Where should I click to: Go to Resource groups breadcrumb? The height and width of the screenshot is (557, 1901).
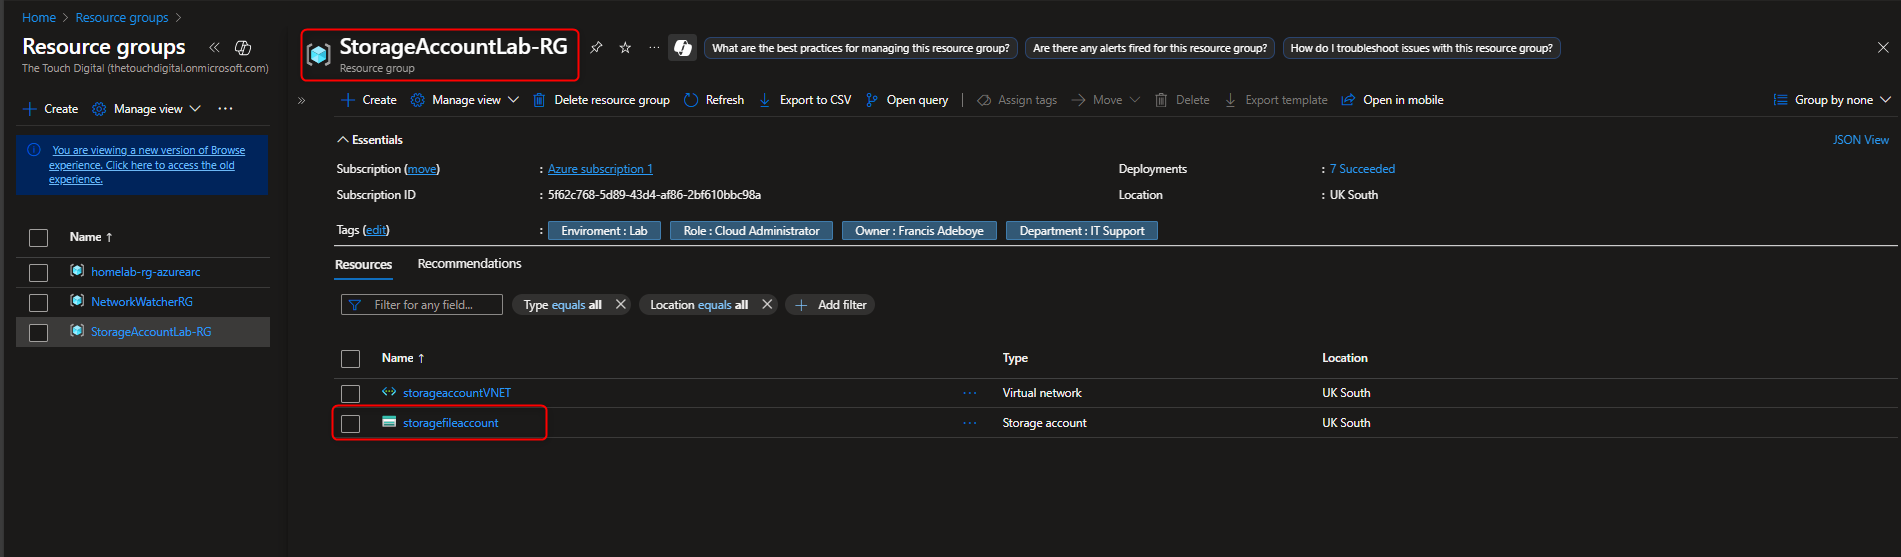pos(122,18)
